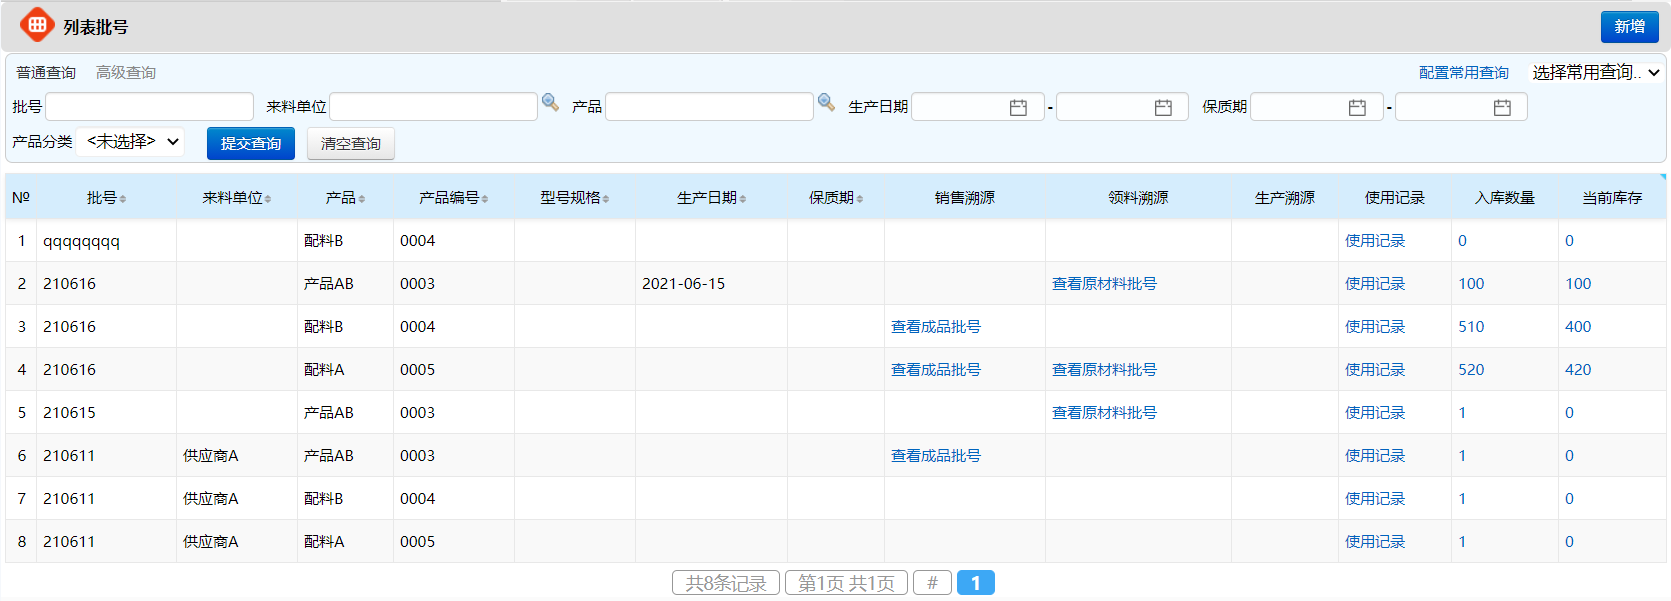Screen dimensions: 1671x601
Task: Sort table by 生产日期 column header
Action: (711, 198)
